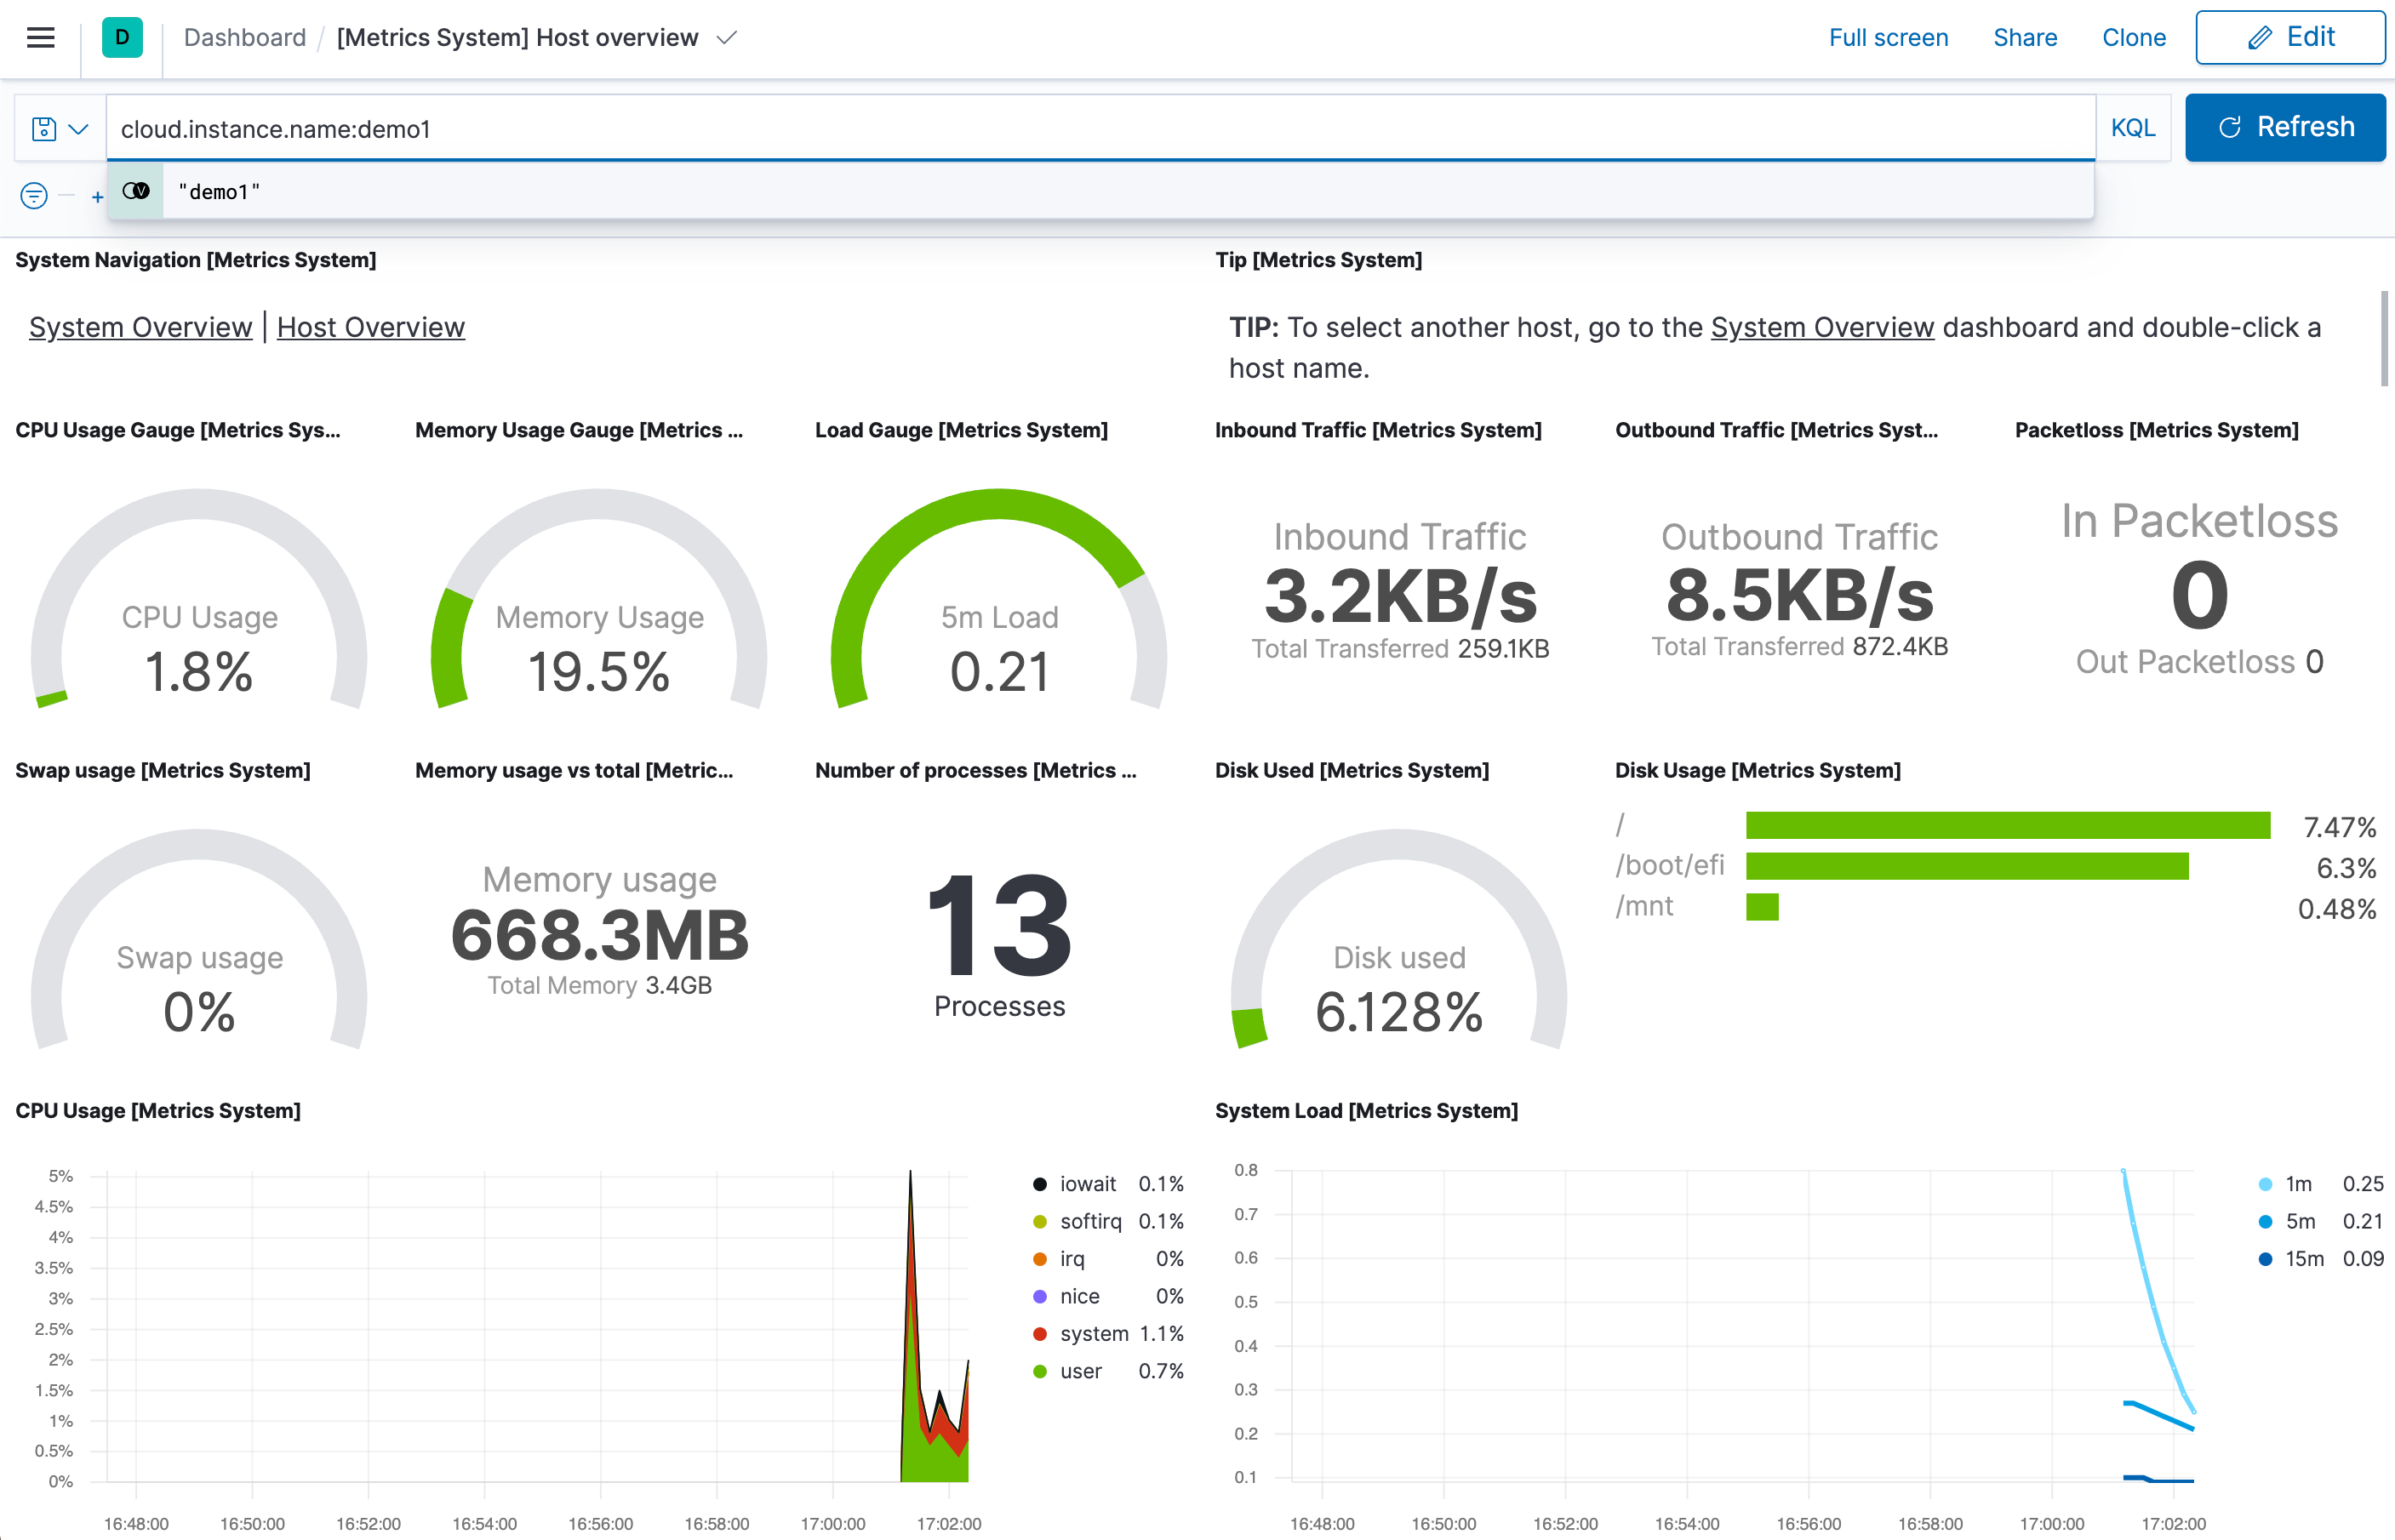Click the hamburger menu icon

[x=42, y=38]
